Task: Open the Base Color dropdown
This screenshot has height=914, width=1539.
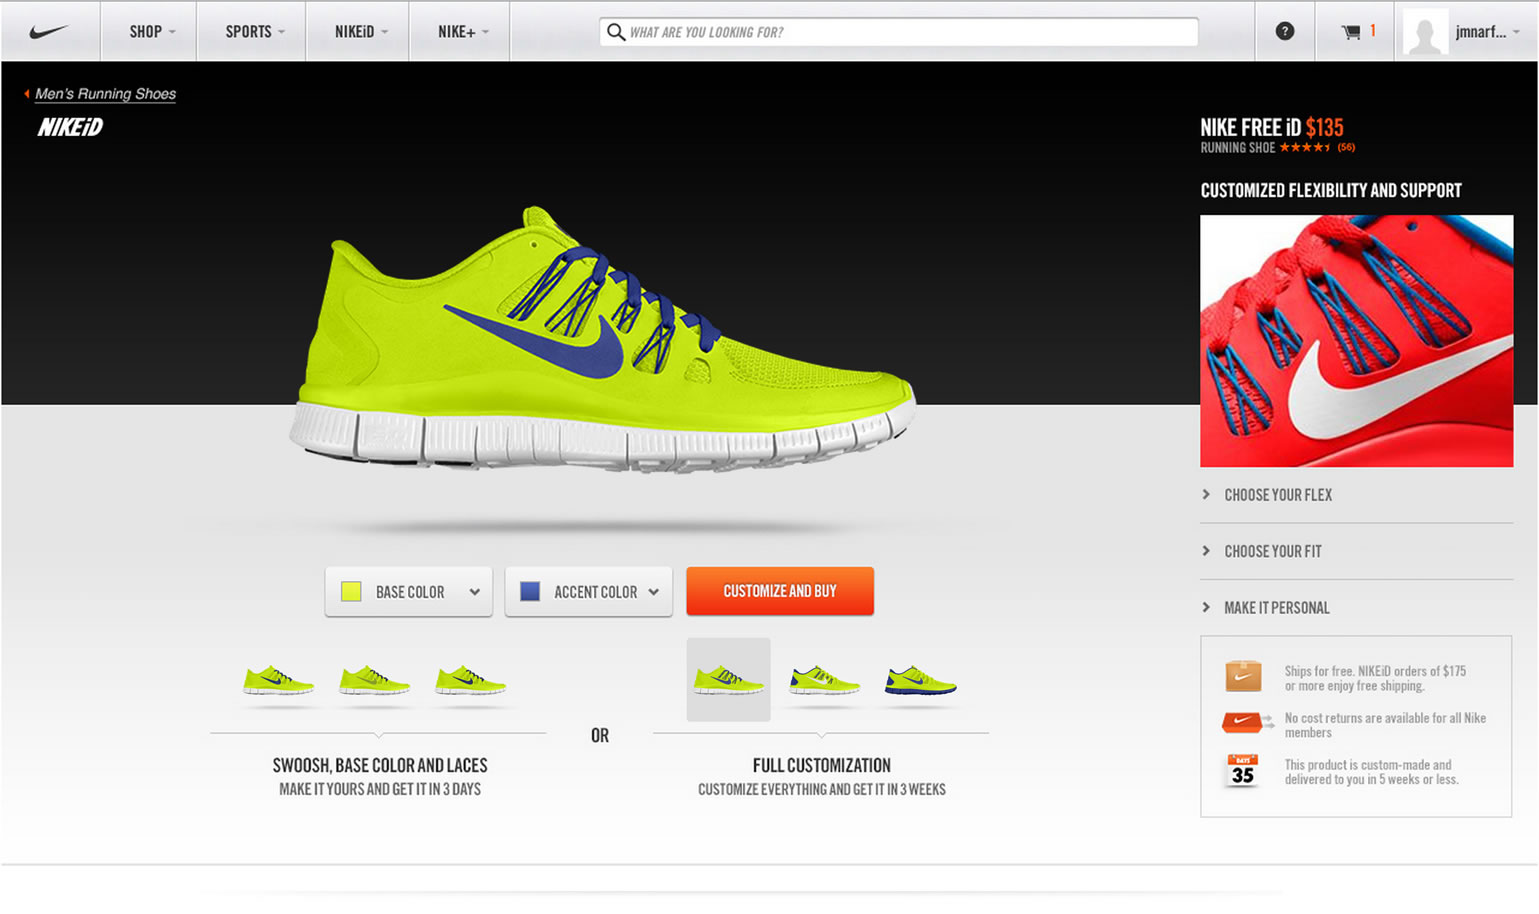Action: click(x=409, y=592)
